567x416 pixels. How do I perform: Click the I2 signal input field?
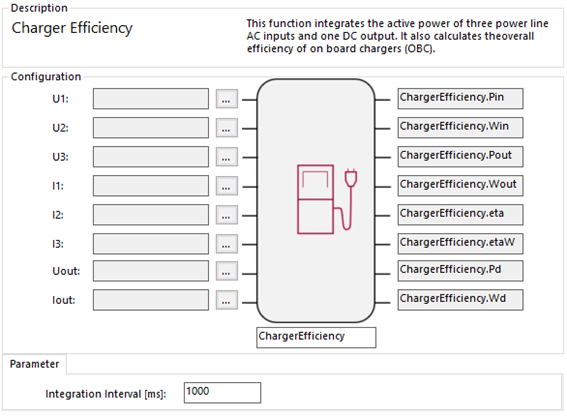pyautogui.click(x=151, y=215)
